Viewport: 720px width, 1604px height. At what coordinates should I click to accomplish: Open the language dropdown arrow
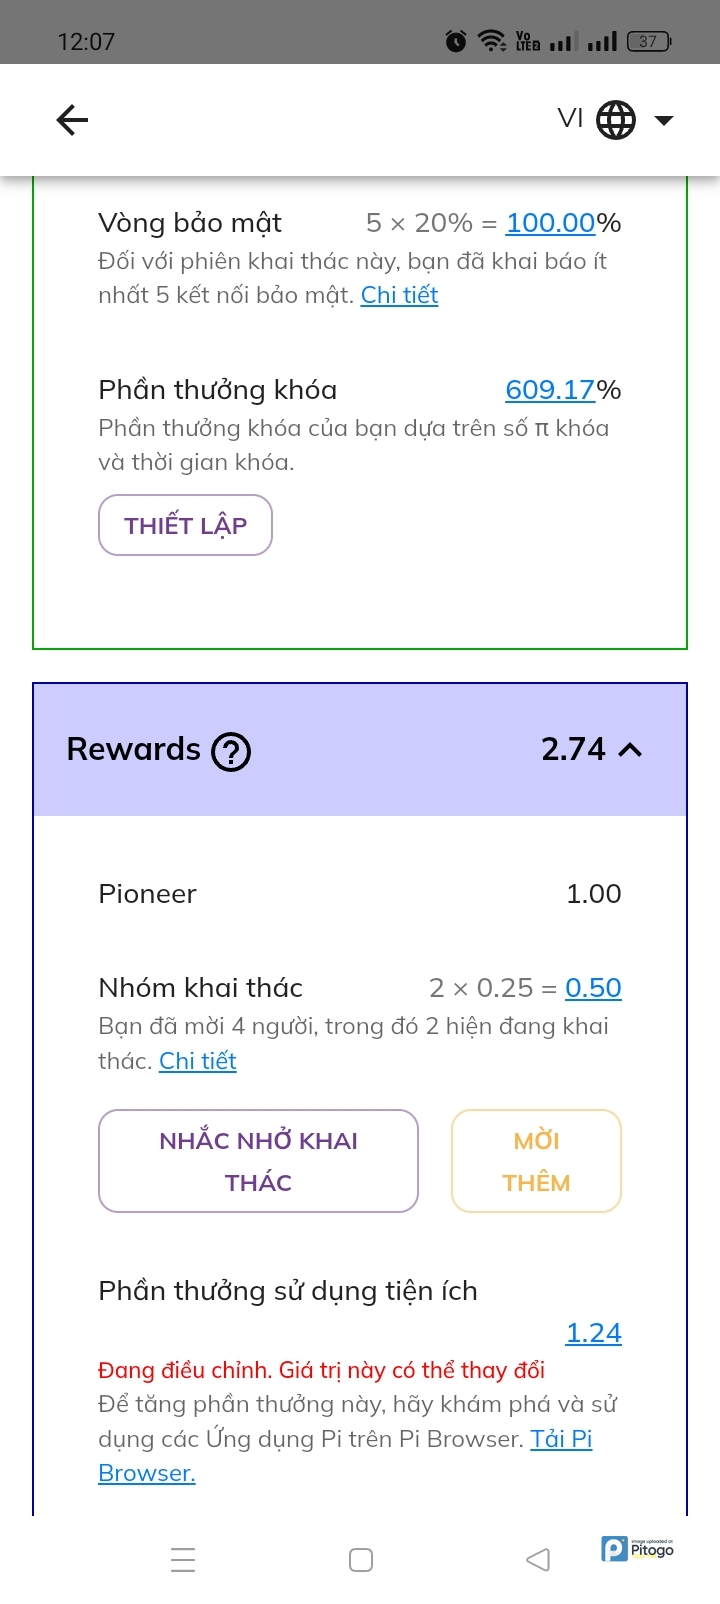(x=664, y=120)
